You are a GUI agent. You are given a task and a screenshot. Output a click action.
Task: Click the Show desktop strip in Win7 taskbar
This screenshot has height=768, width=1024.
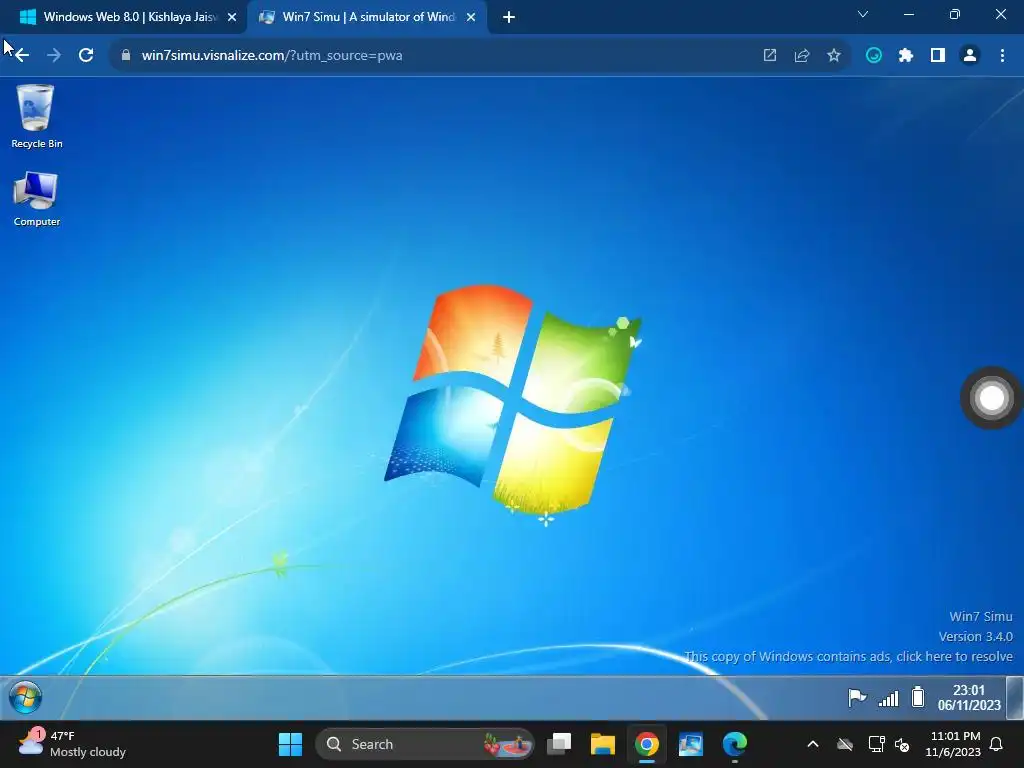1014,697
